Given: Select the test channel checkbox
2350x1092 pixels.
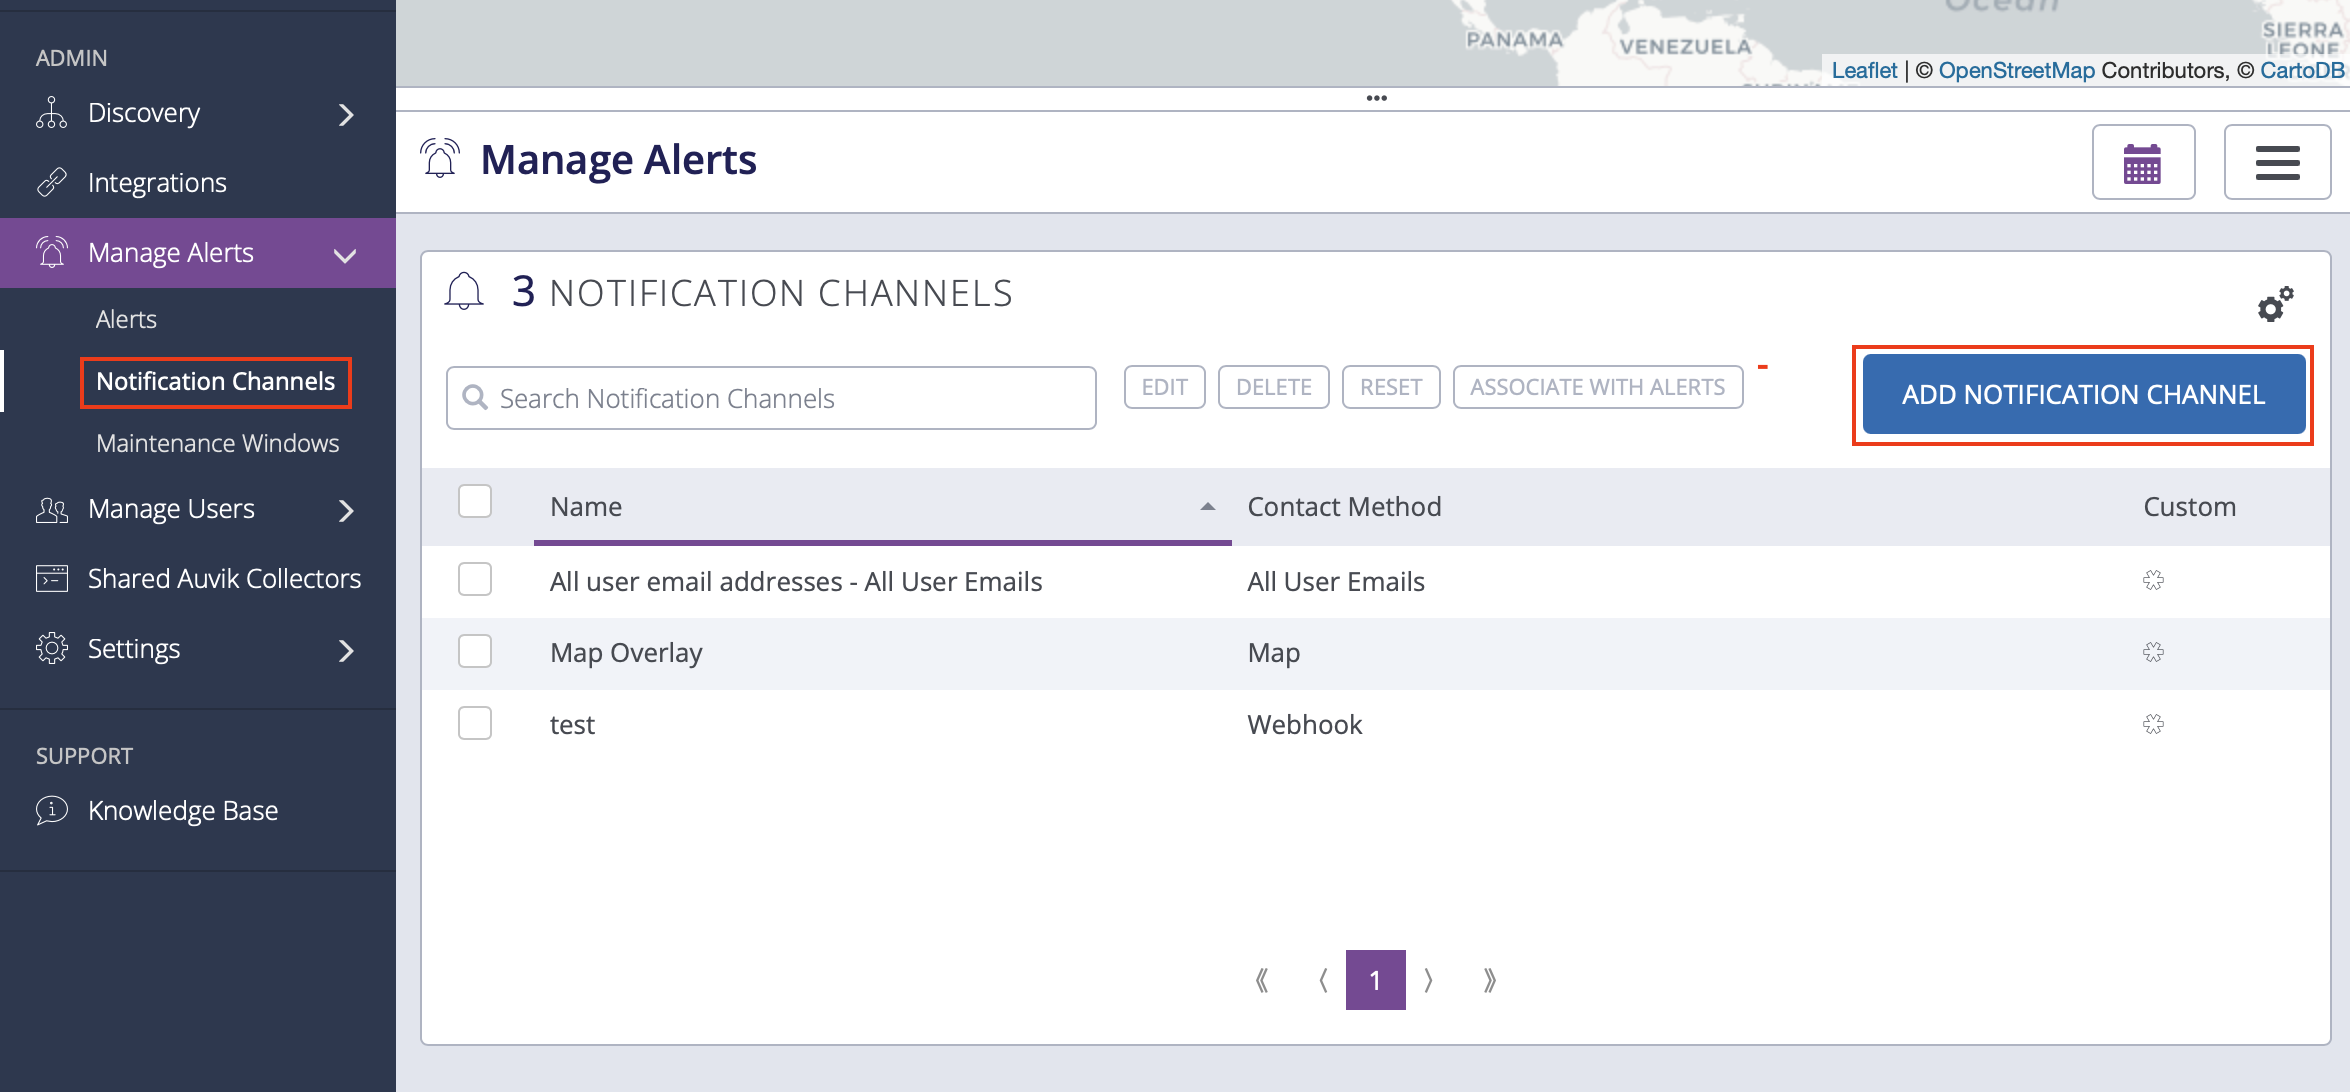Looking at the screenshot, I should (x=475, y=723).
